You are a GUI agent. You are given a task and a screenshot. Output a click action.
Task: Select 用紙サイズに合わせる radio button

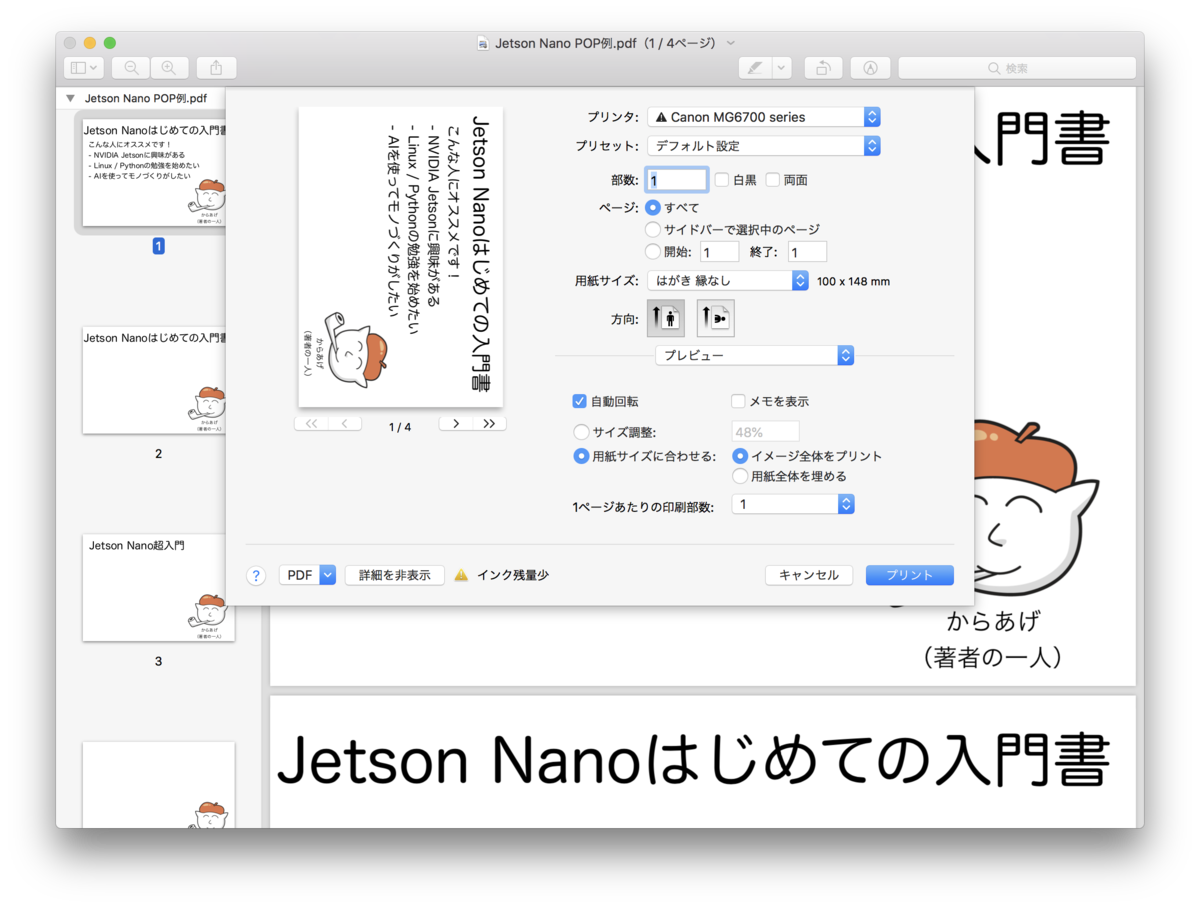tap(581, 456)
